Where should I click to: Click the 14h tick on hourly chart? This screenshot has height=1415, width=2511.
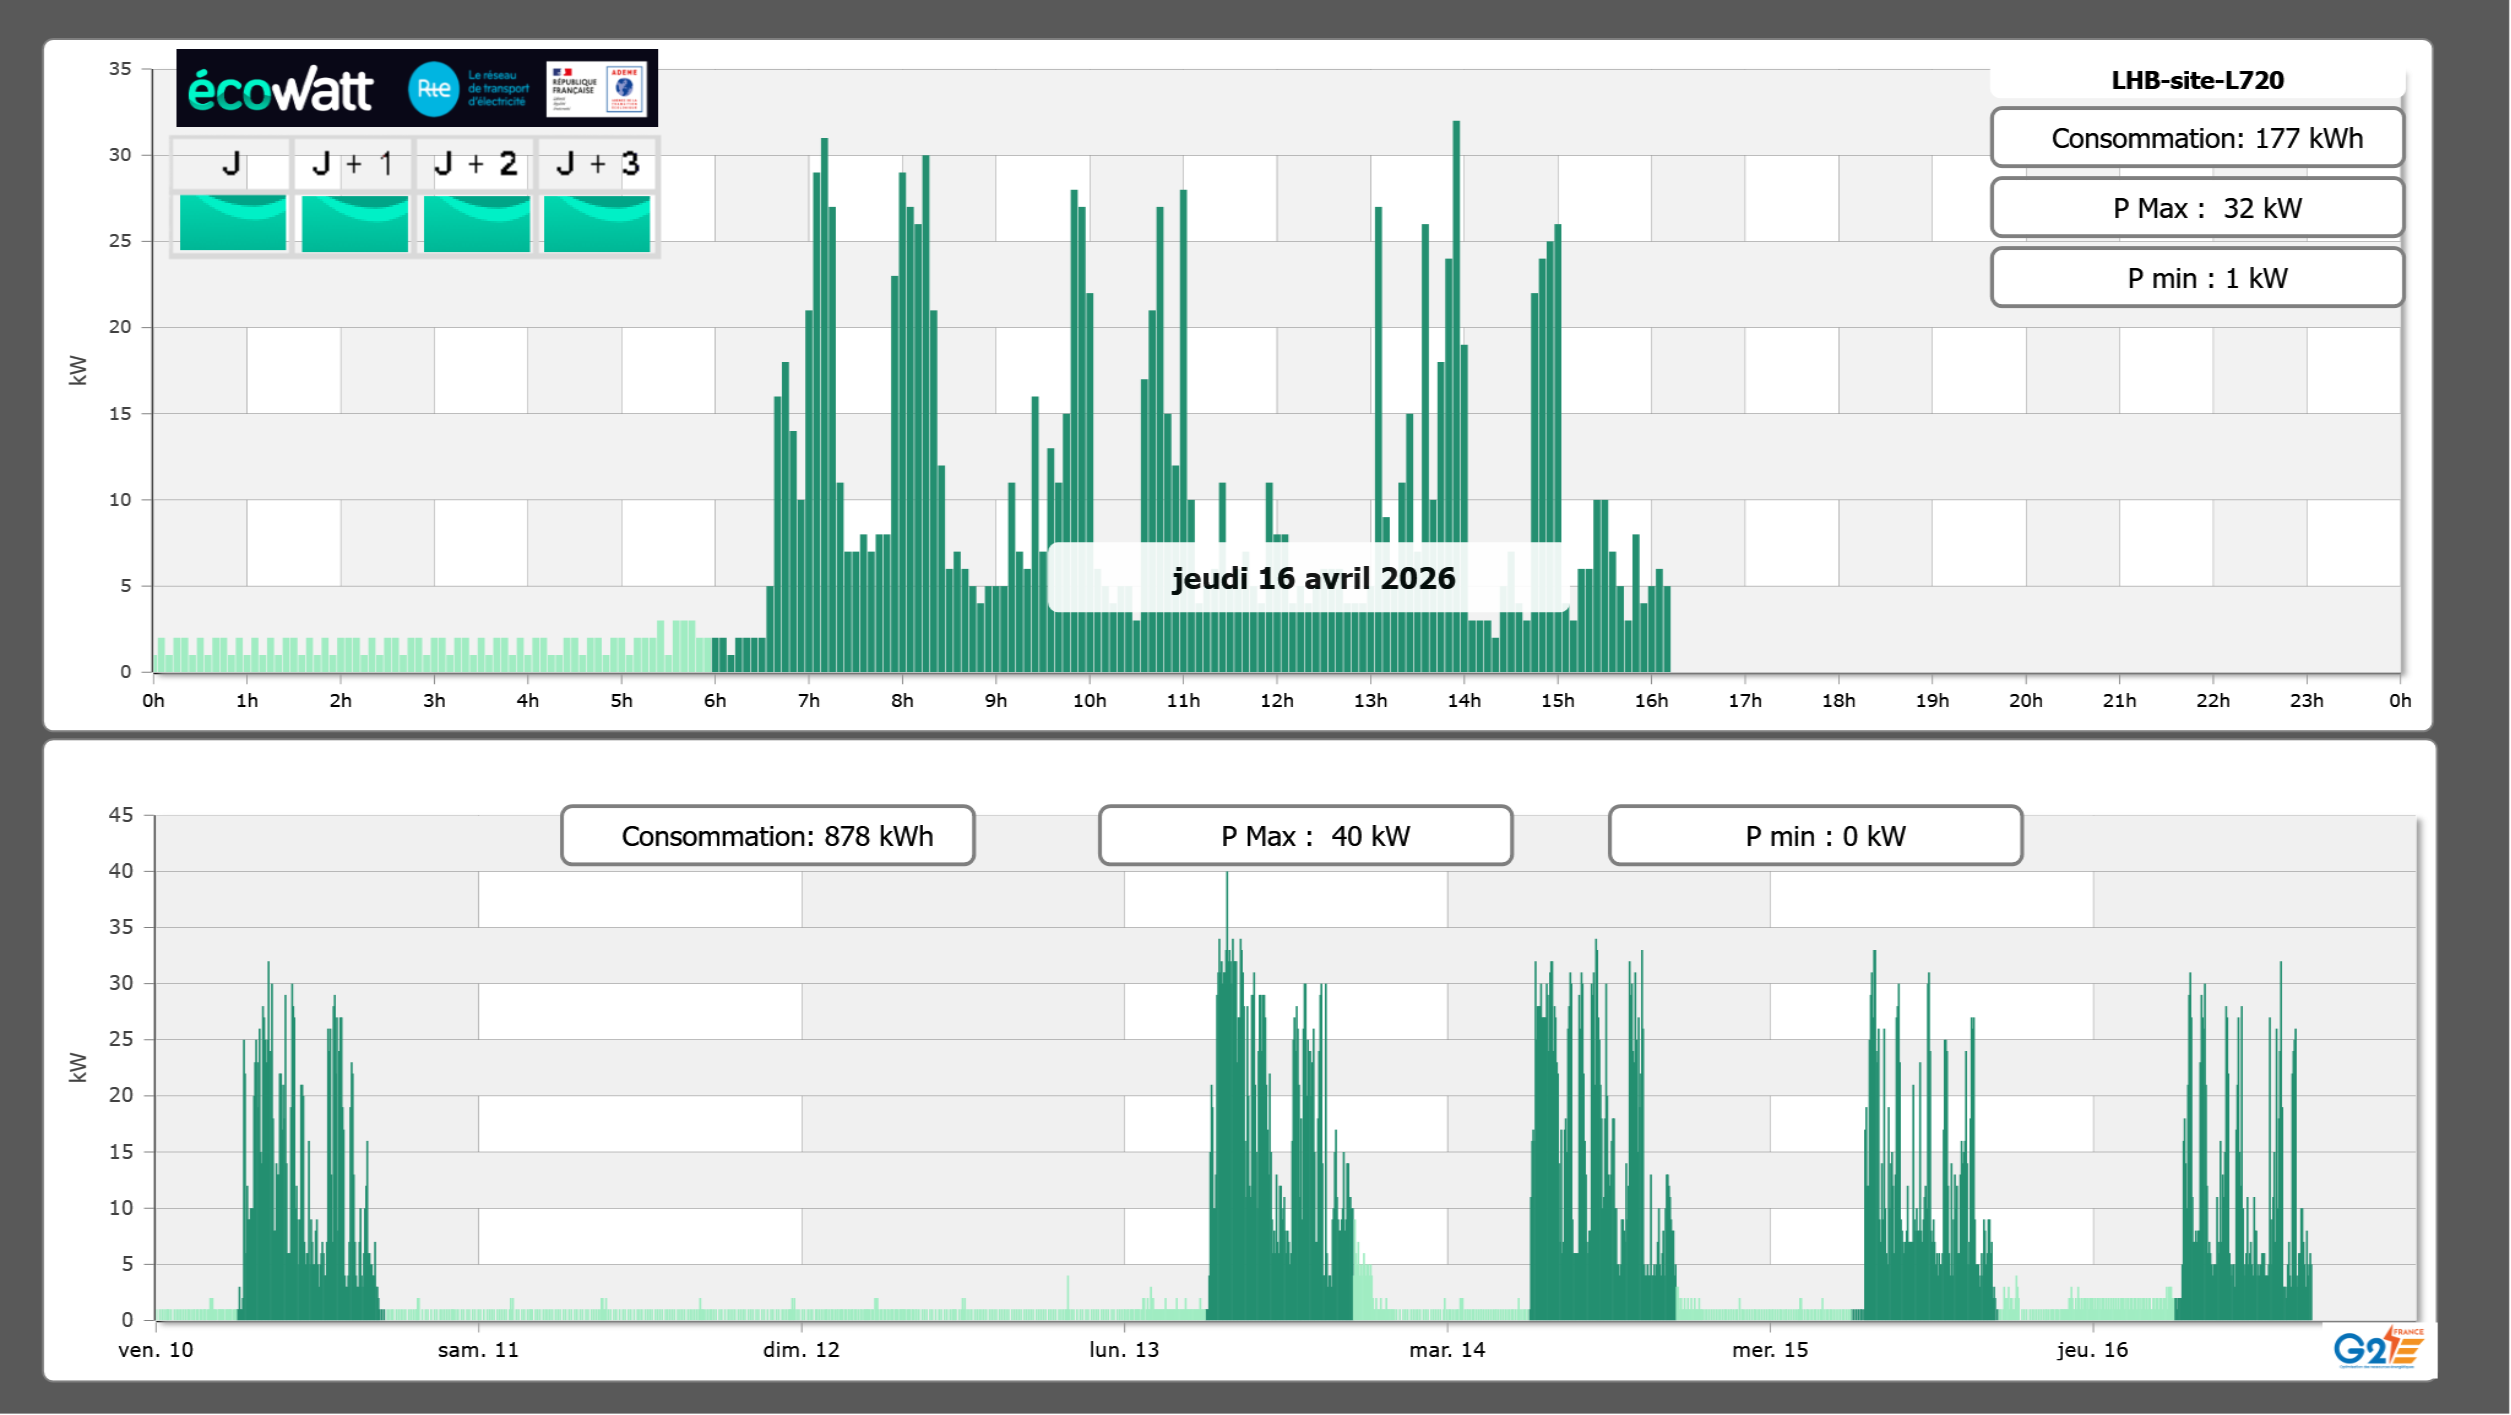coord(1464,700)
